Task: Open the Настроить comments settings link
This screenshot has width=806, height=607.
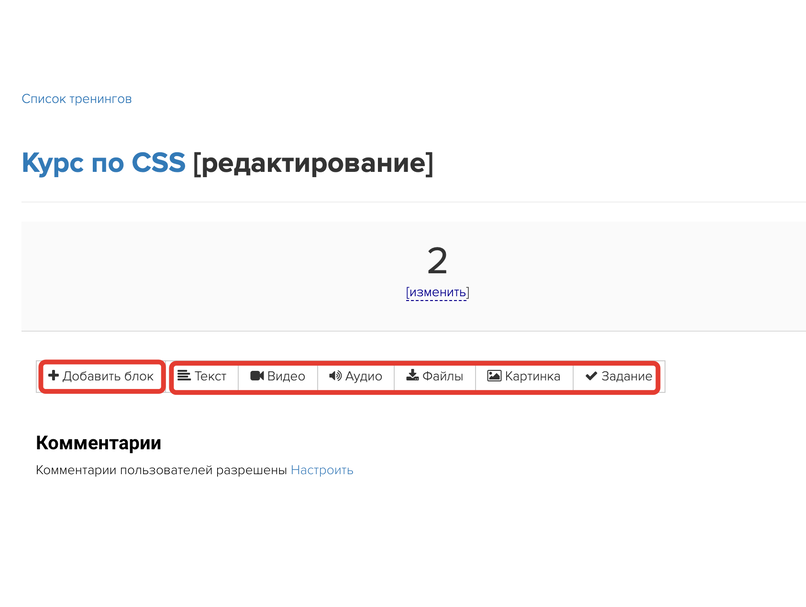Action: 322,470
